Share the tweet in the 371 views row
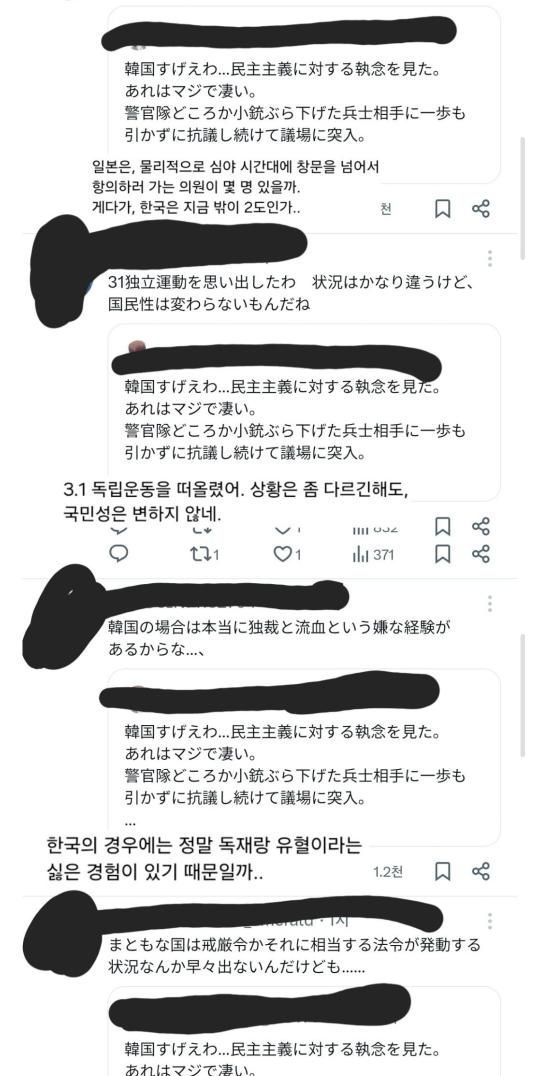 [x=481, y=553]
